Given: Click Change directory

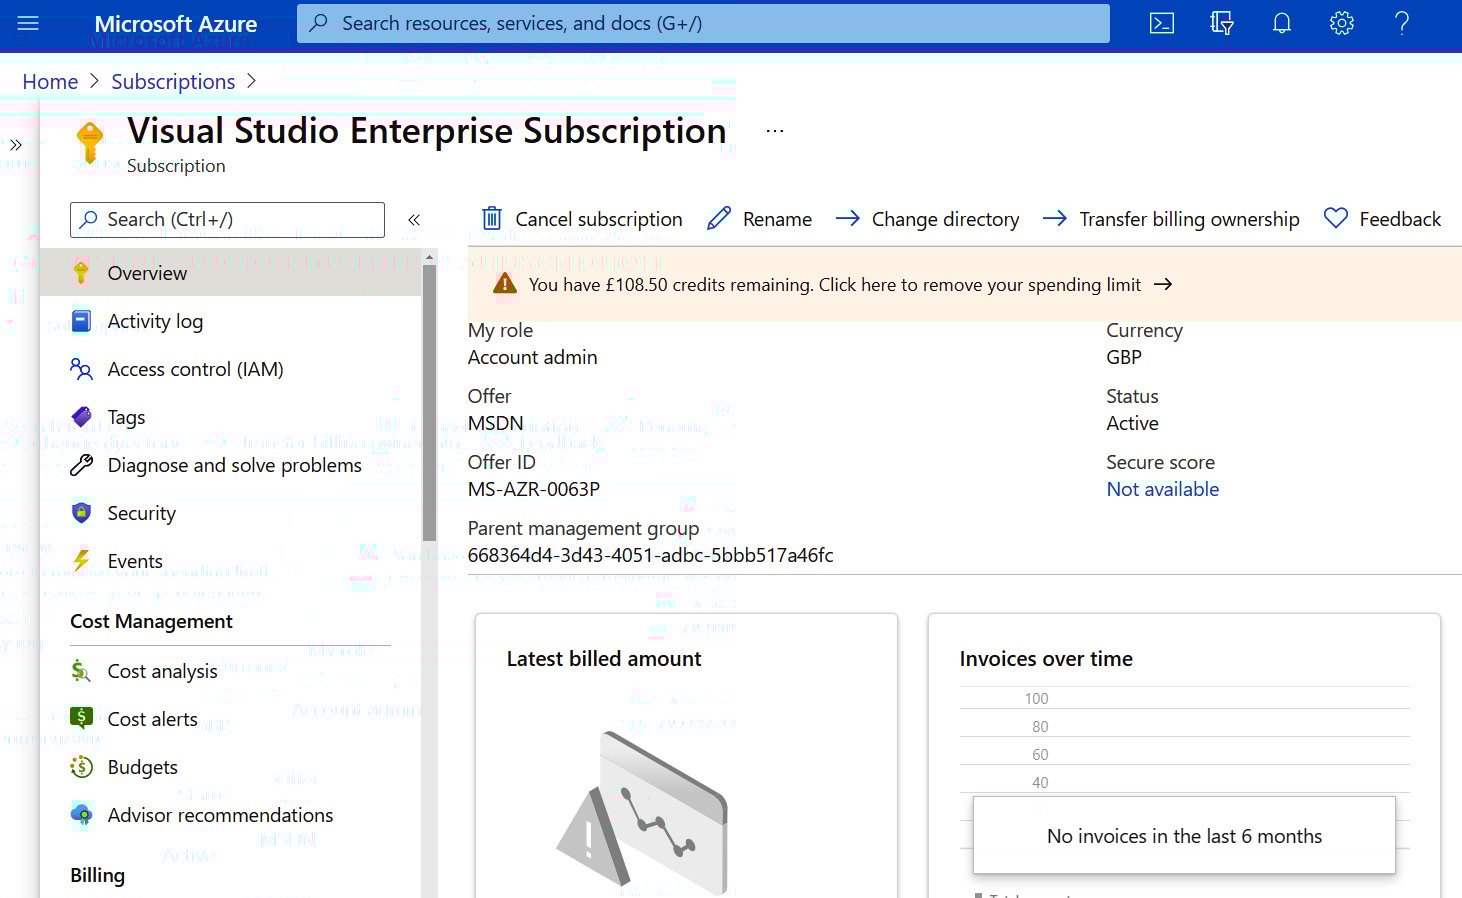Looking at the screenshot, I should (927, 219).
